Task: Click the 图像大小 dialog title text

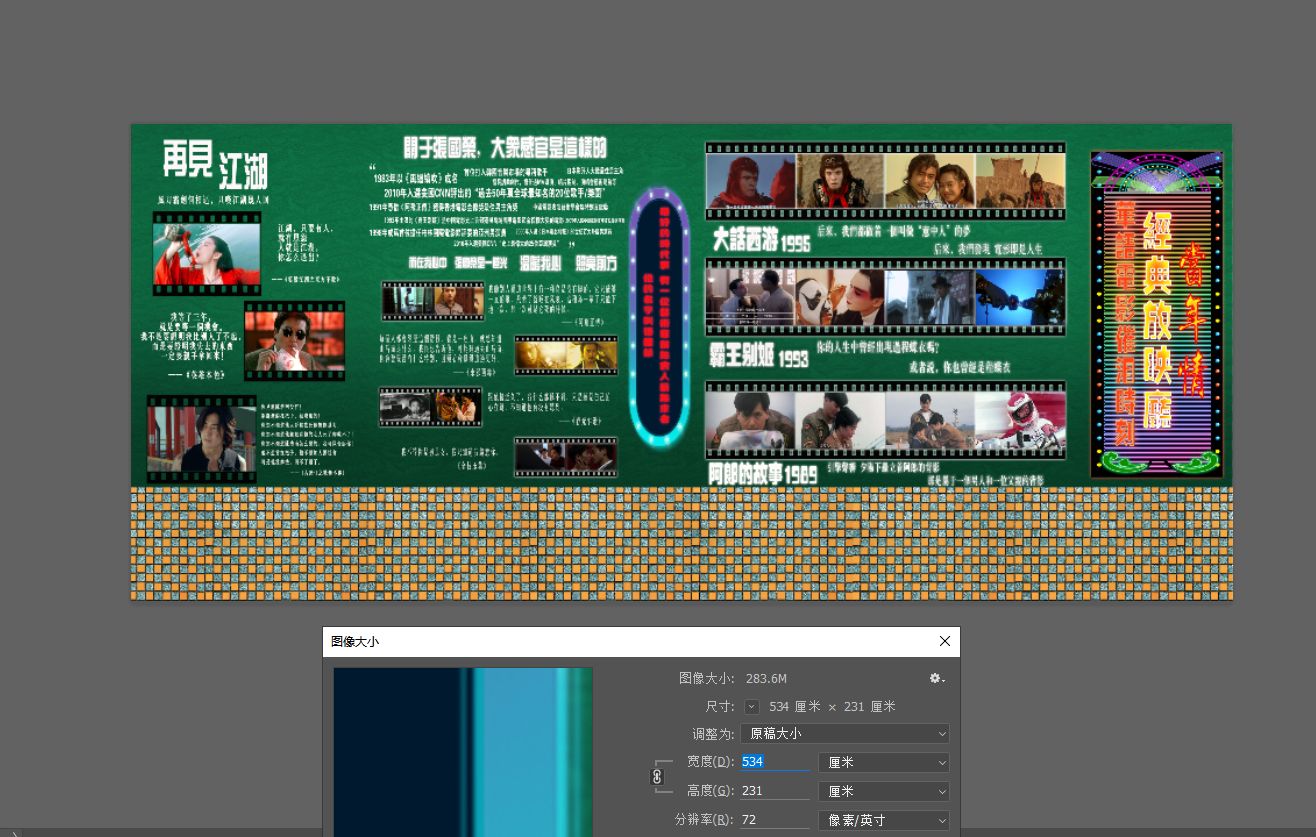Action: pyautogui.click(x=355, y=642)
